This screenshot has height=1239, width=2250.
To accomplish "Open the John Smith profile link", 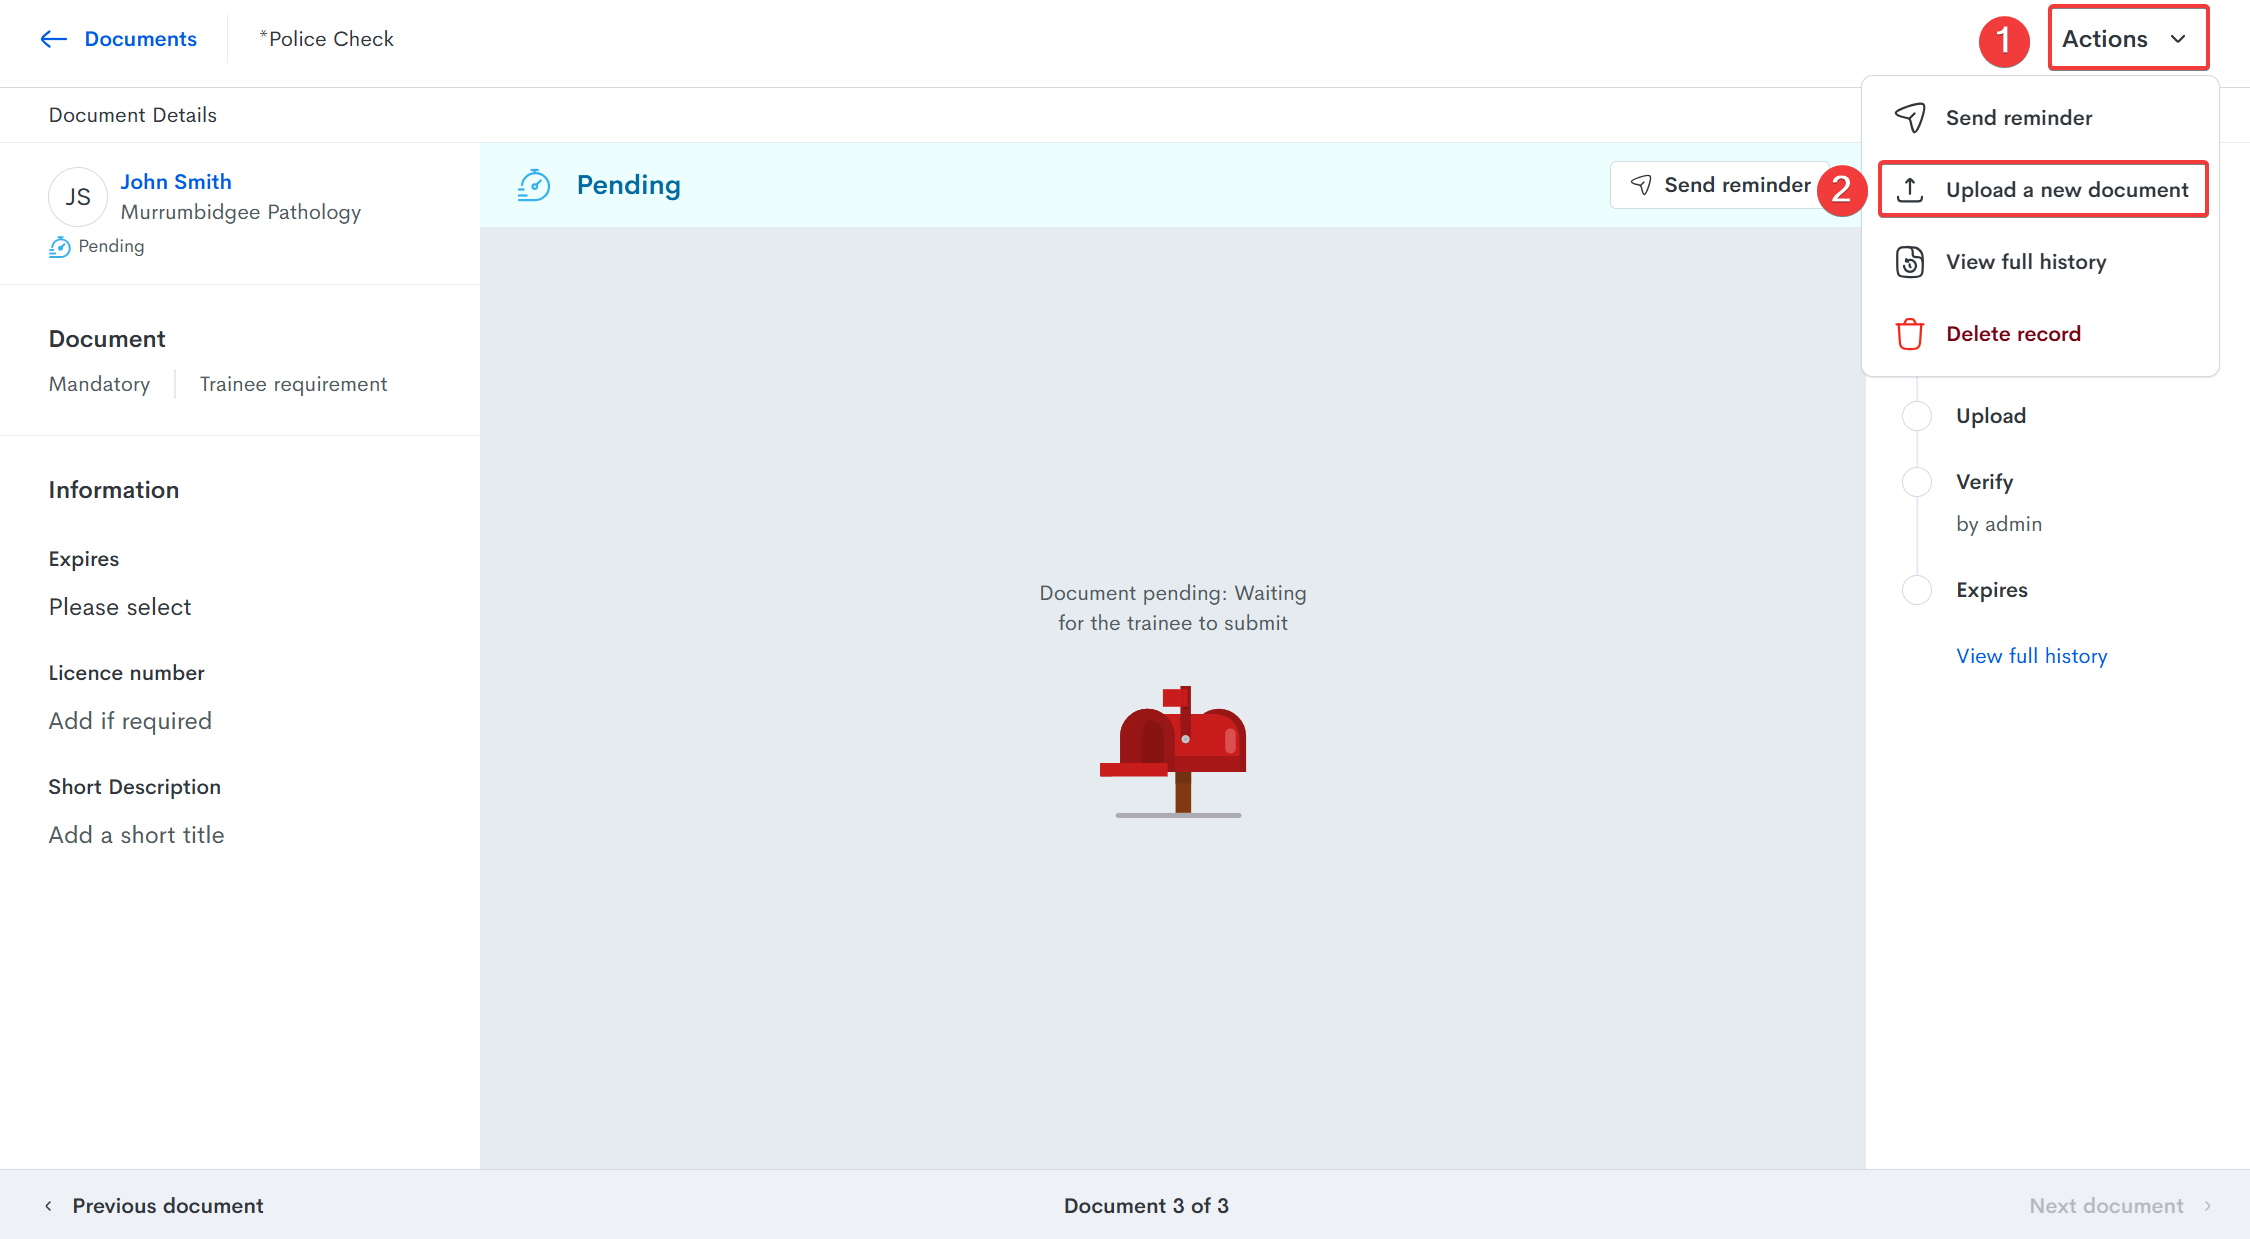I will [176, 182].
